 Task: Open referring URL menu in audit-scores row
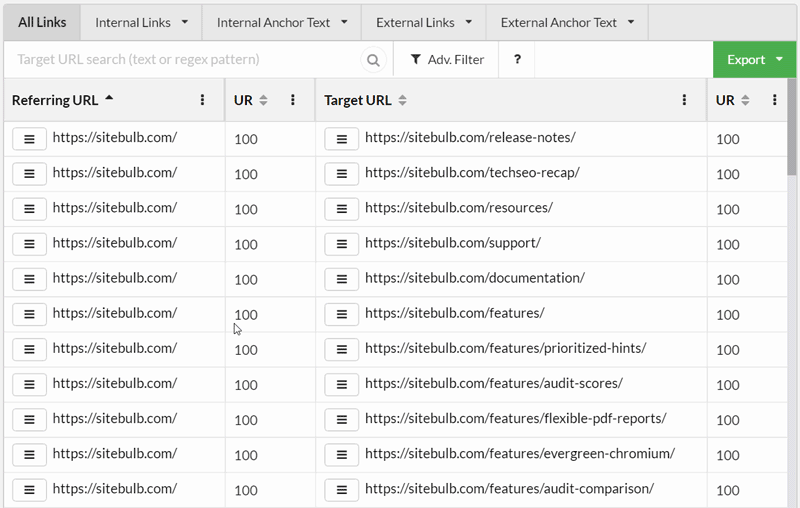pyautogui.click(x=29, y=385)
